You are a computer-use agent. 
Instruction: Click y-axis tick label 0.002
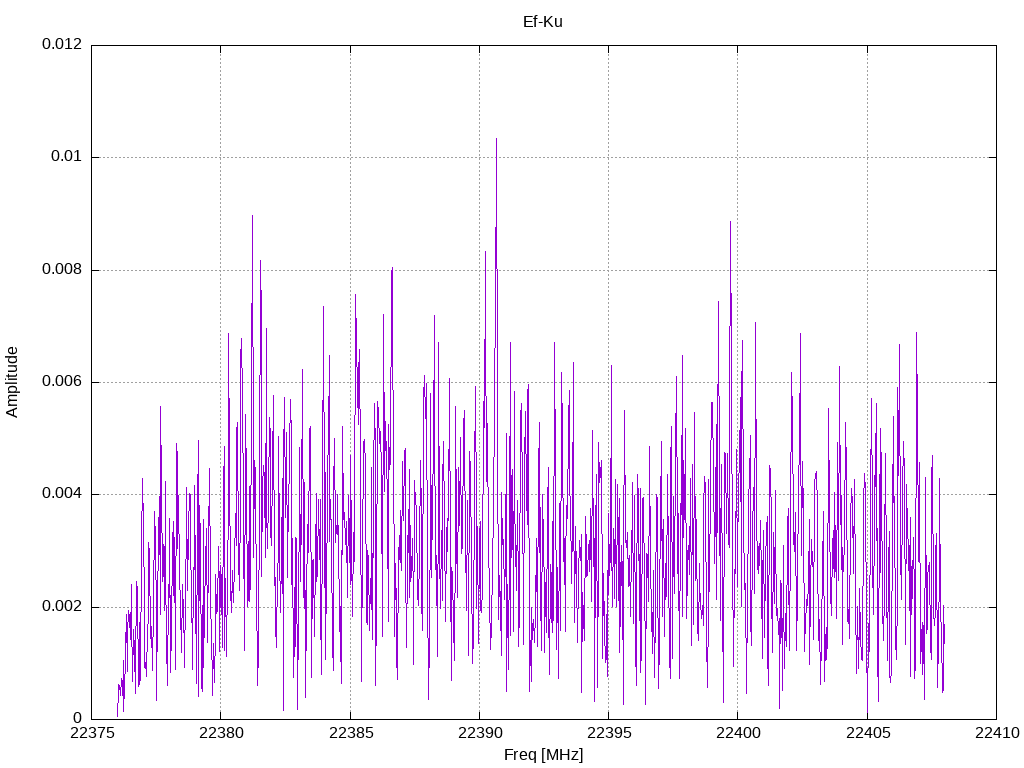tap(62, 606)
